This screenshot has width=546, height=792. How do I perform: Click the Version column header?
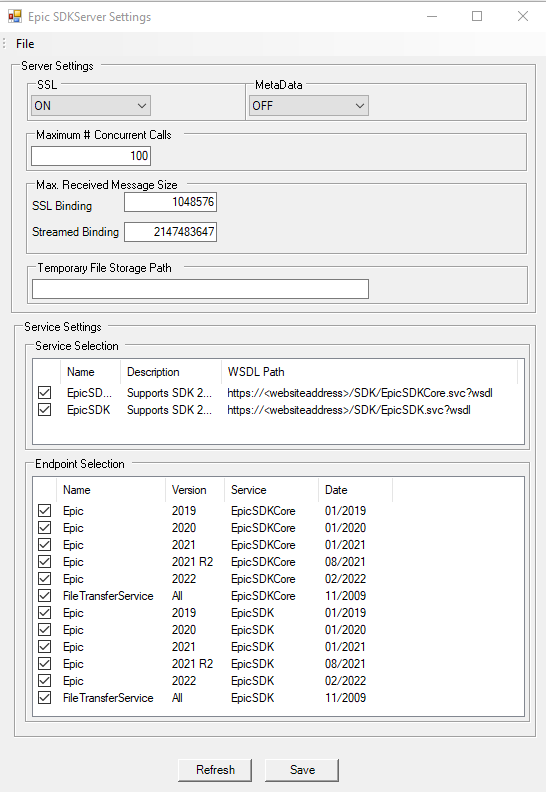(195, 490)
